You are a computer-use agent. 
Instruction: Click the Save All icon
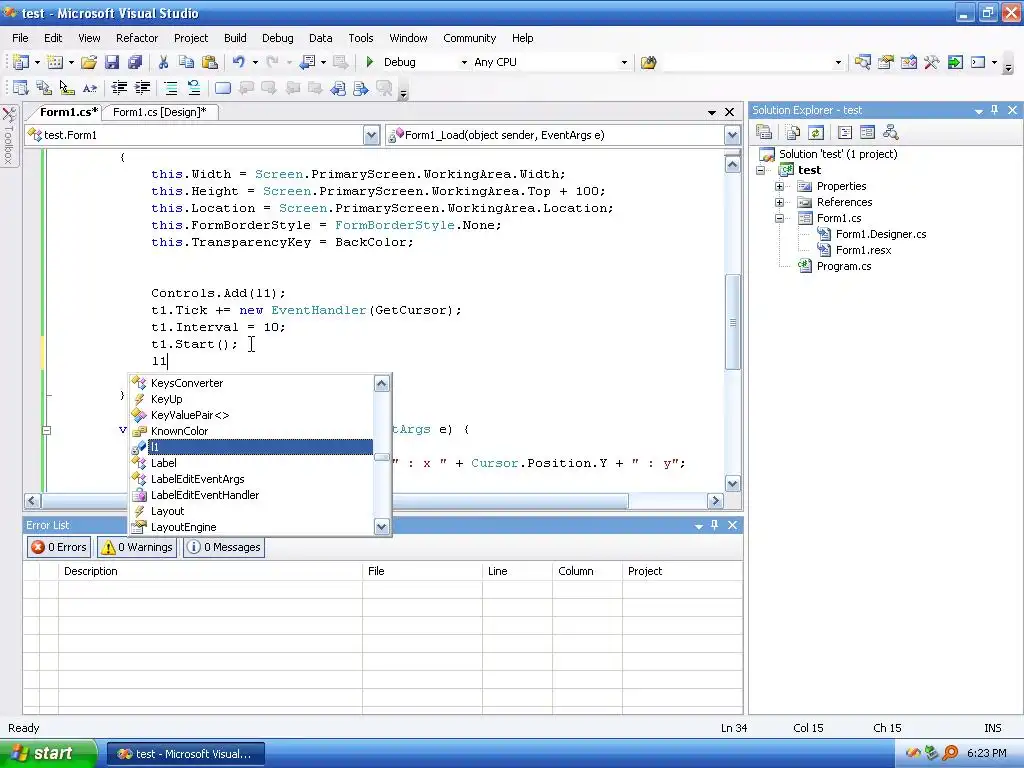(135, 62)
